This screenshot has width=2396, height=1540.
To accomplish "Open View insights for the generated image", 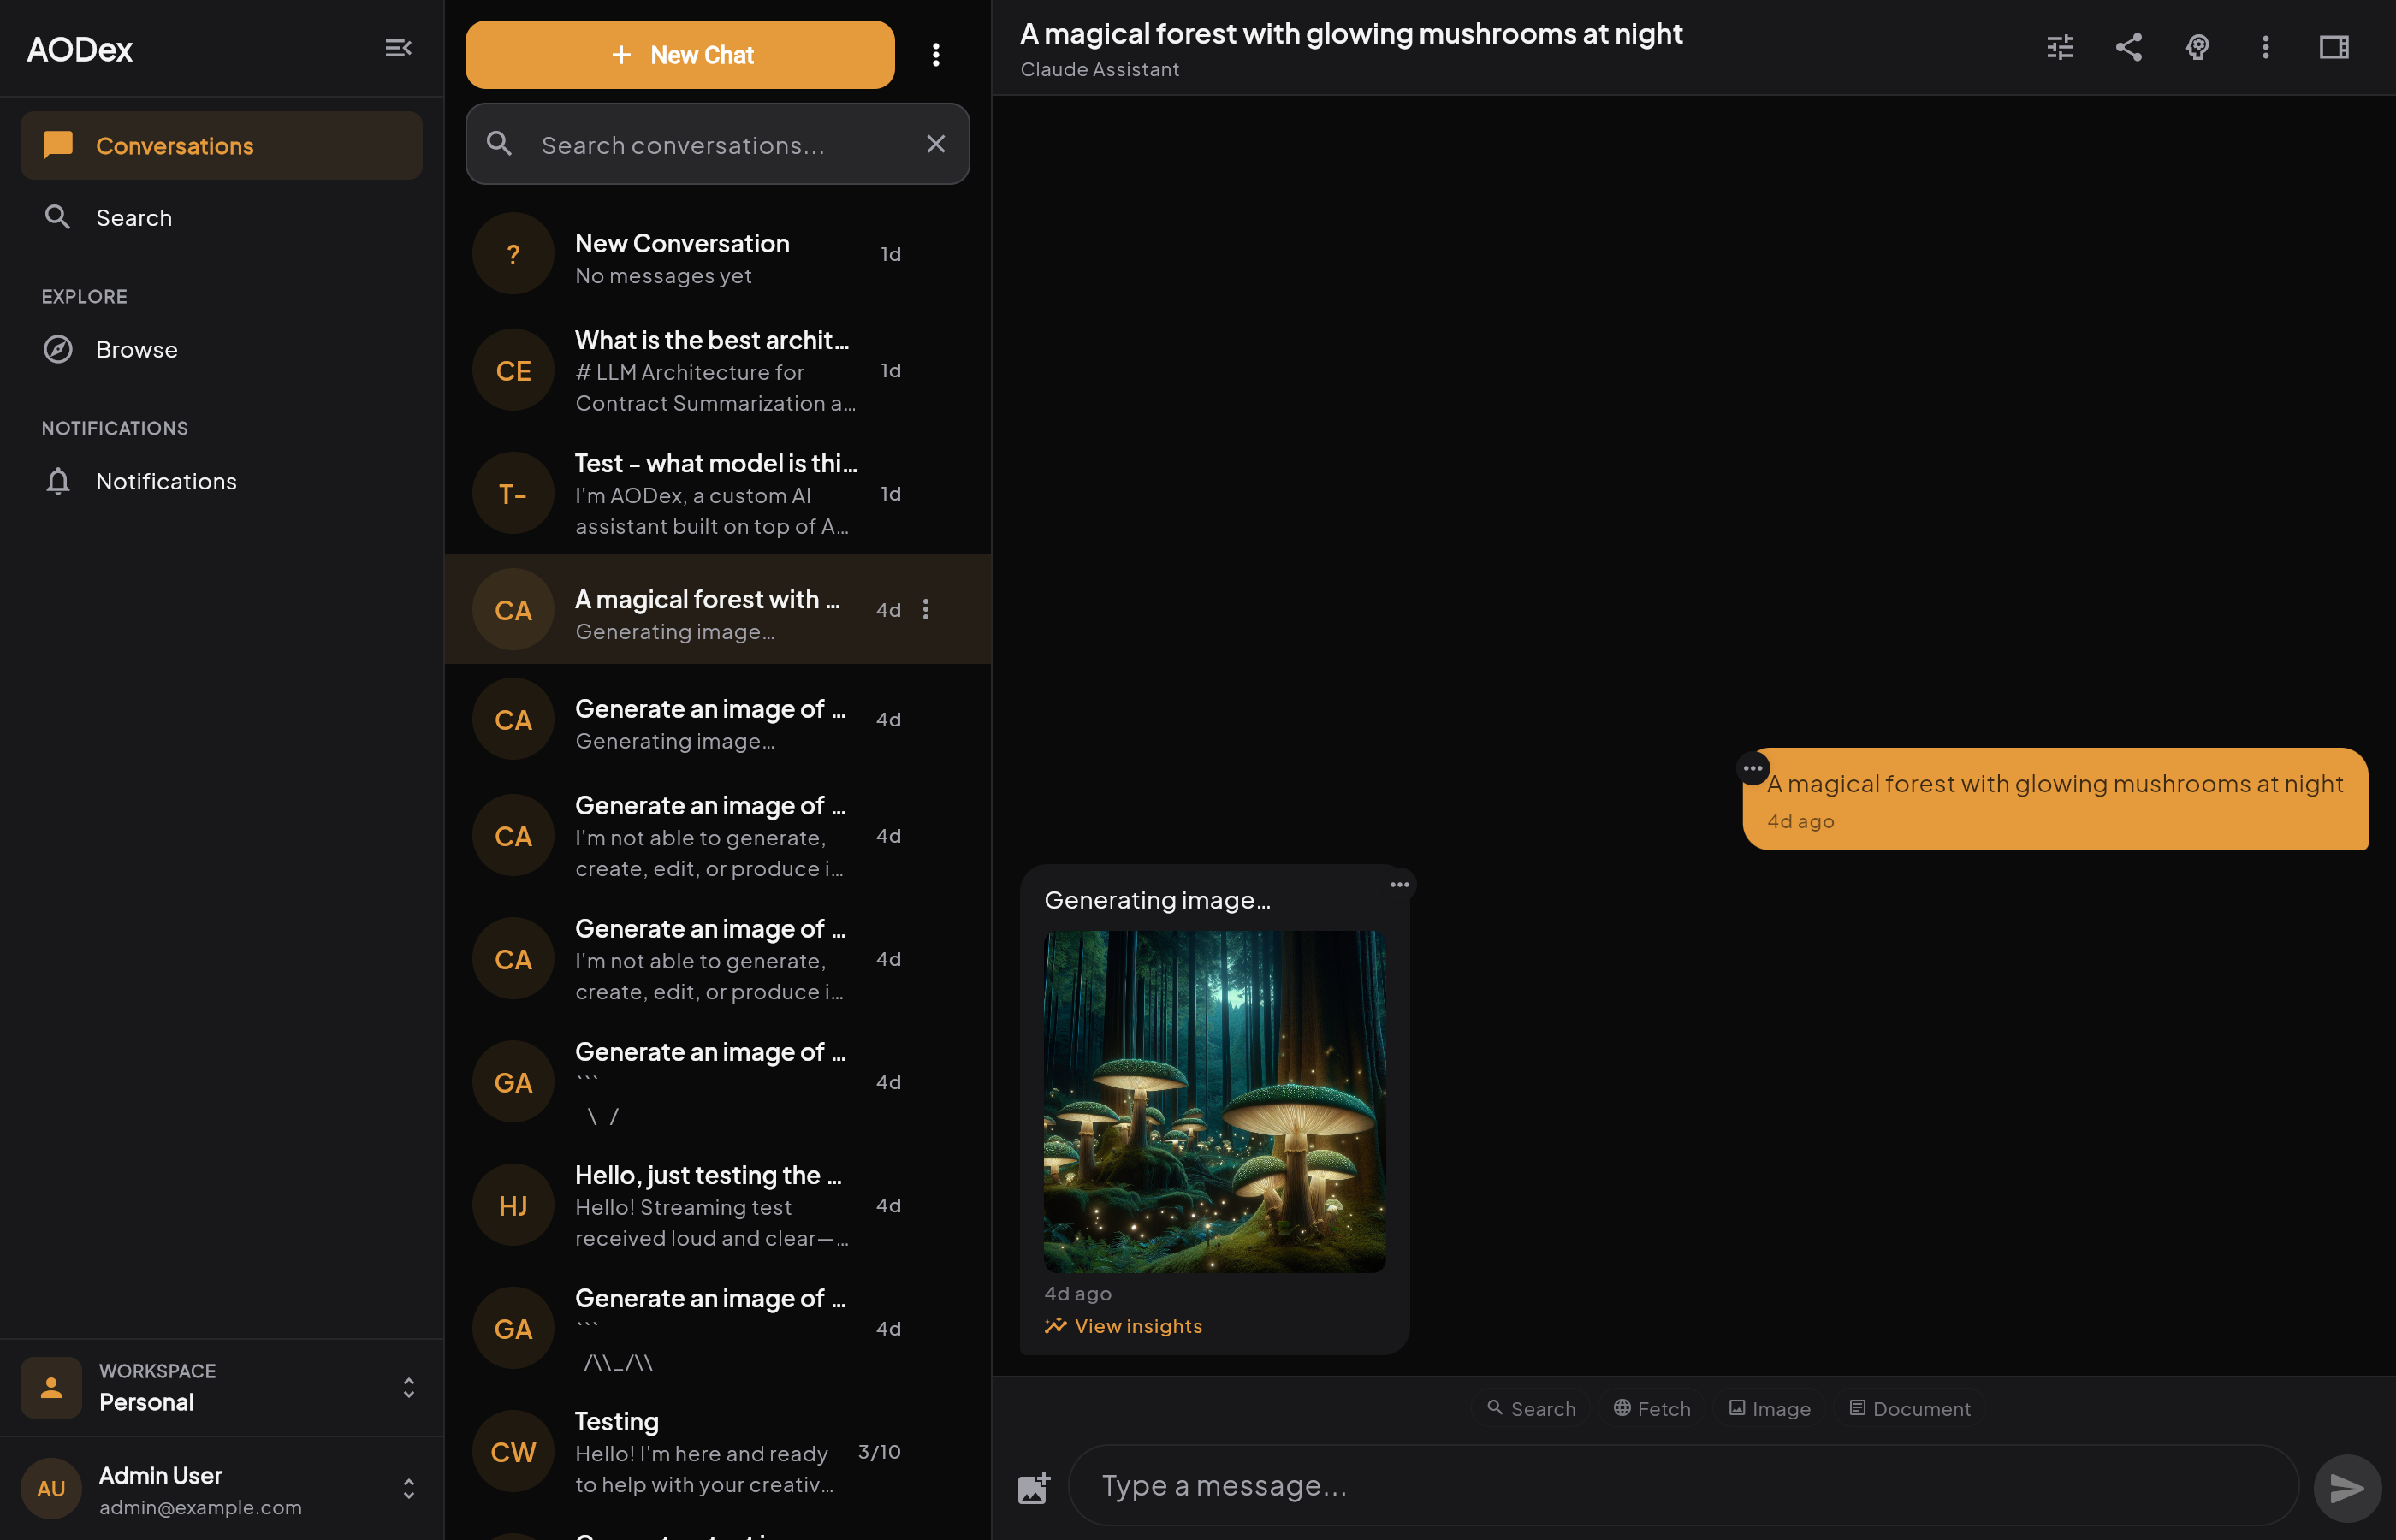I will (1123, 1325).
